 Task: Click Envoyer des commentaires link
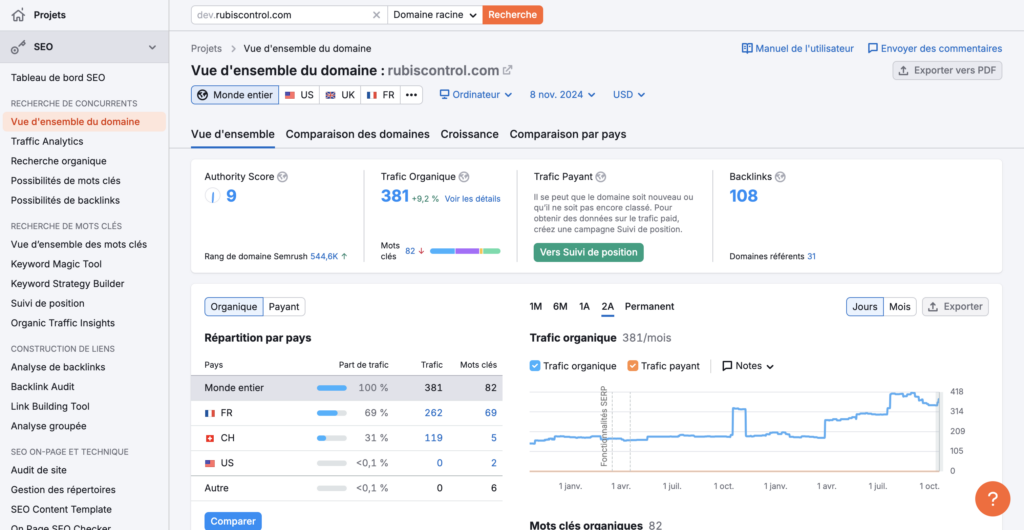point(935,48)
